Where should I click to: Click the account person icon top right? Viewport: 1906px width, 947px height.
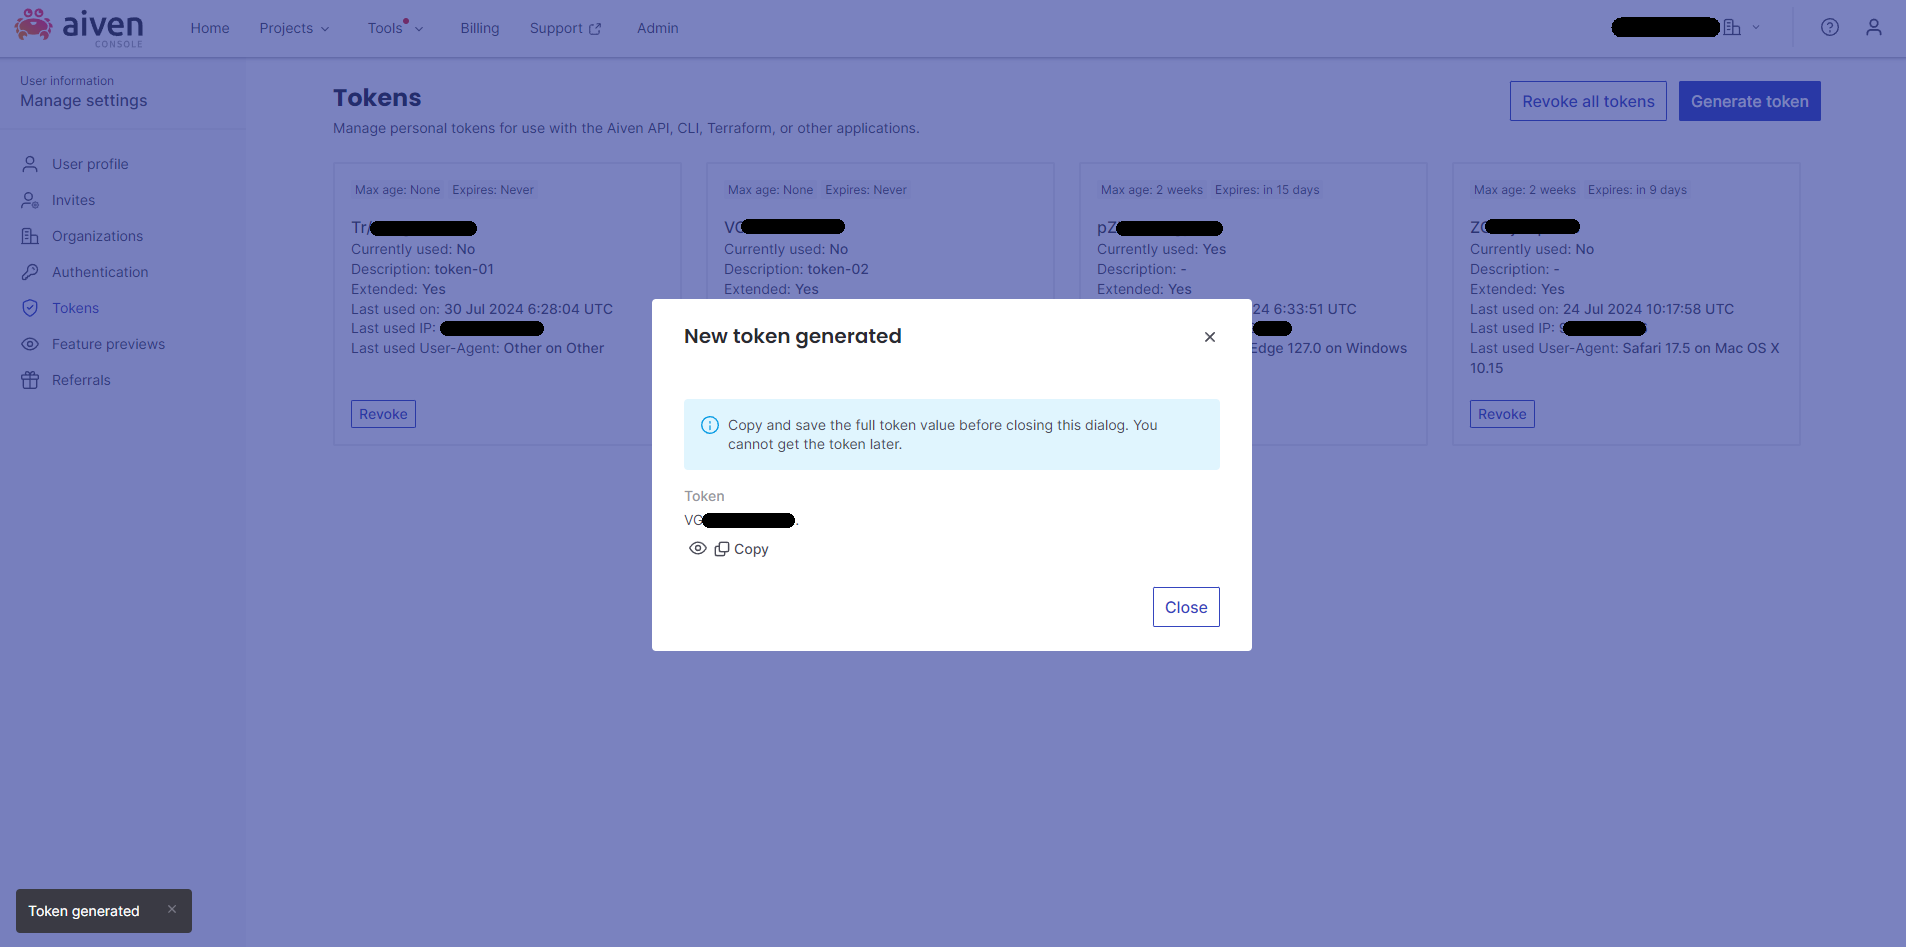(1873, 27)
